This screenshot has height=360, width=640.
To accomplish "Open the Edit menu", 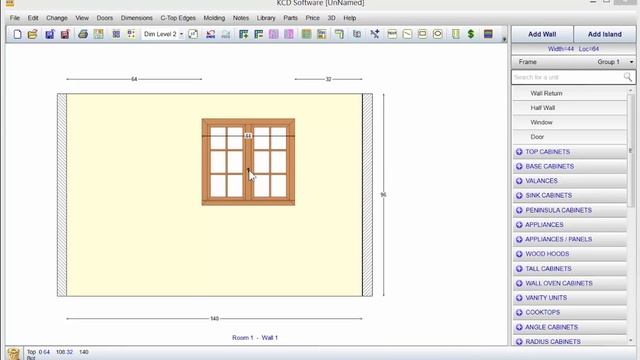I will [33, 18].
